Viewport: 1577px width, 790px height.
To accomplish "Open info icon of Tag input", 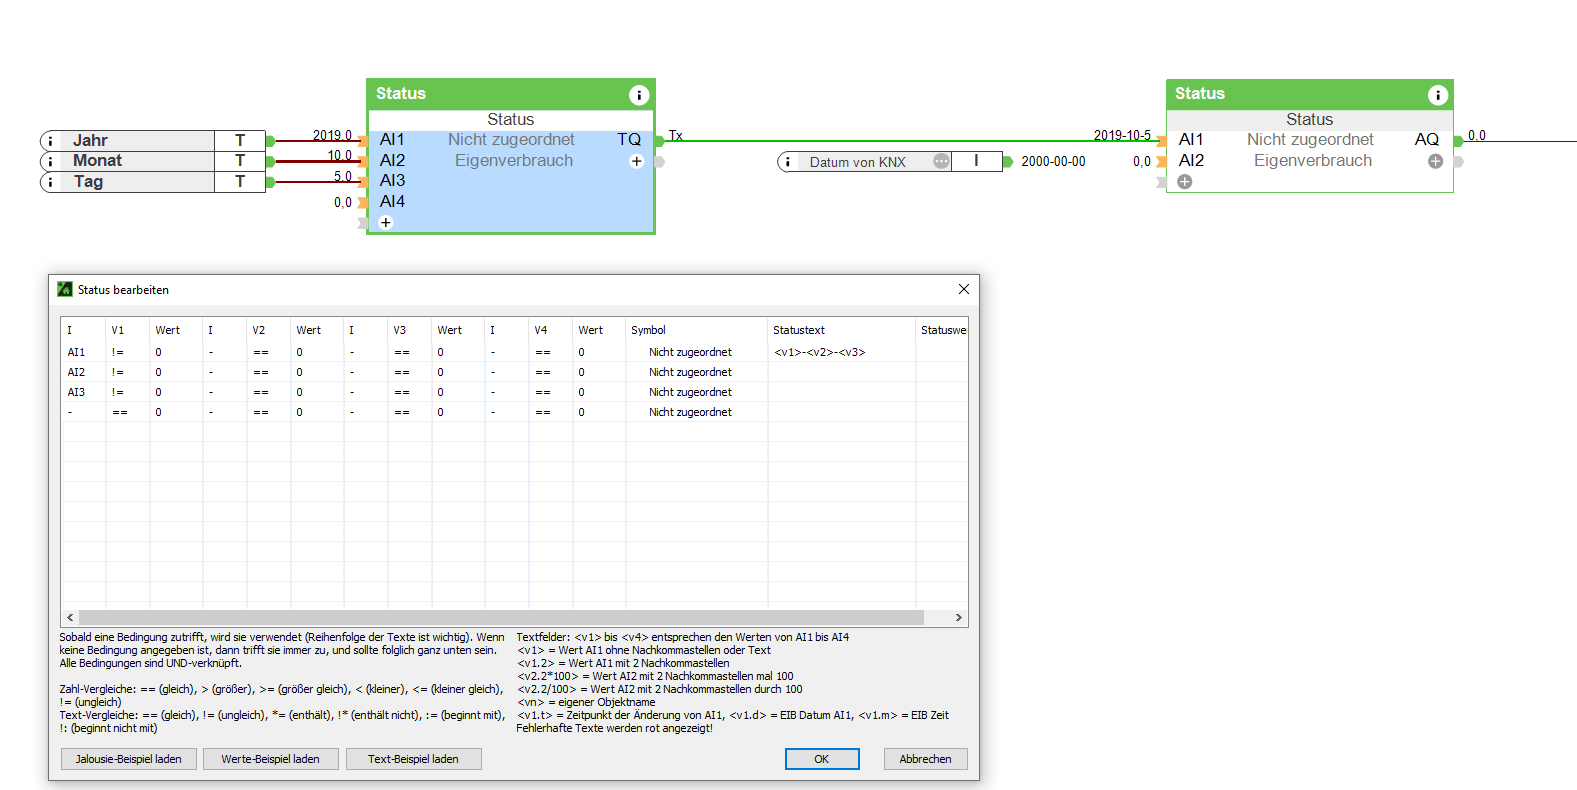I will [51, 182].
